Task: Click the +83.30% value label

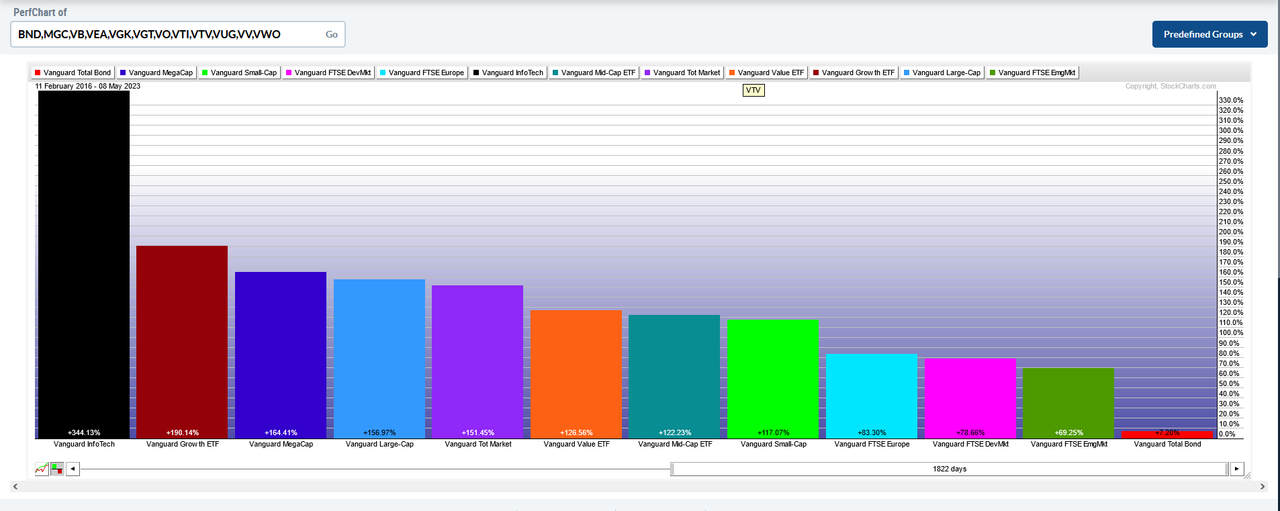Action: tap(872, 432)
